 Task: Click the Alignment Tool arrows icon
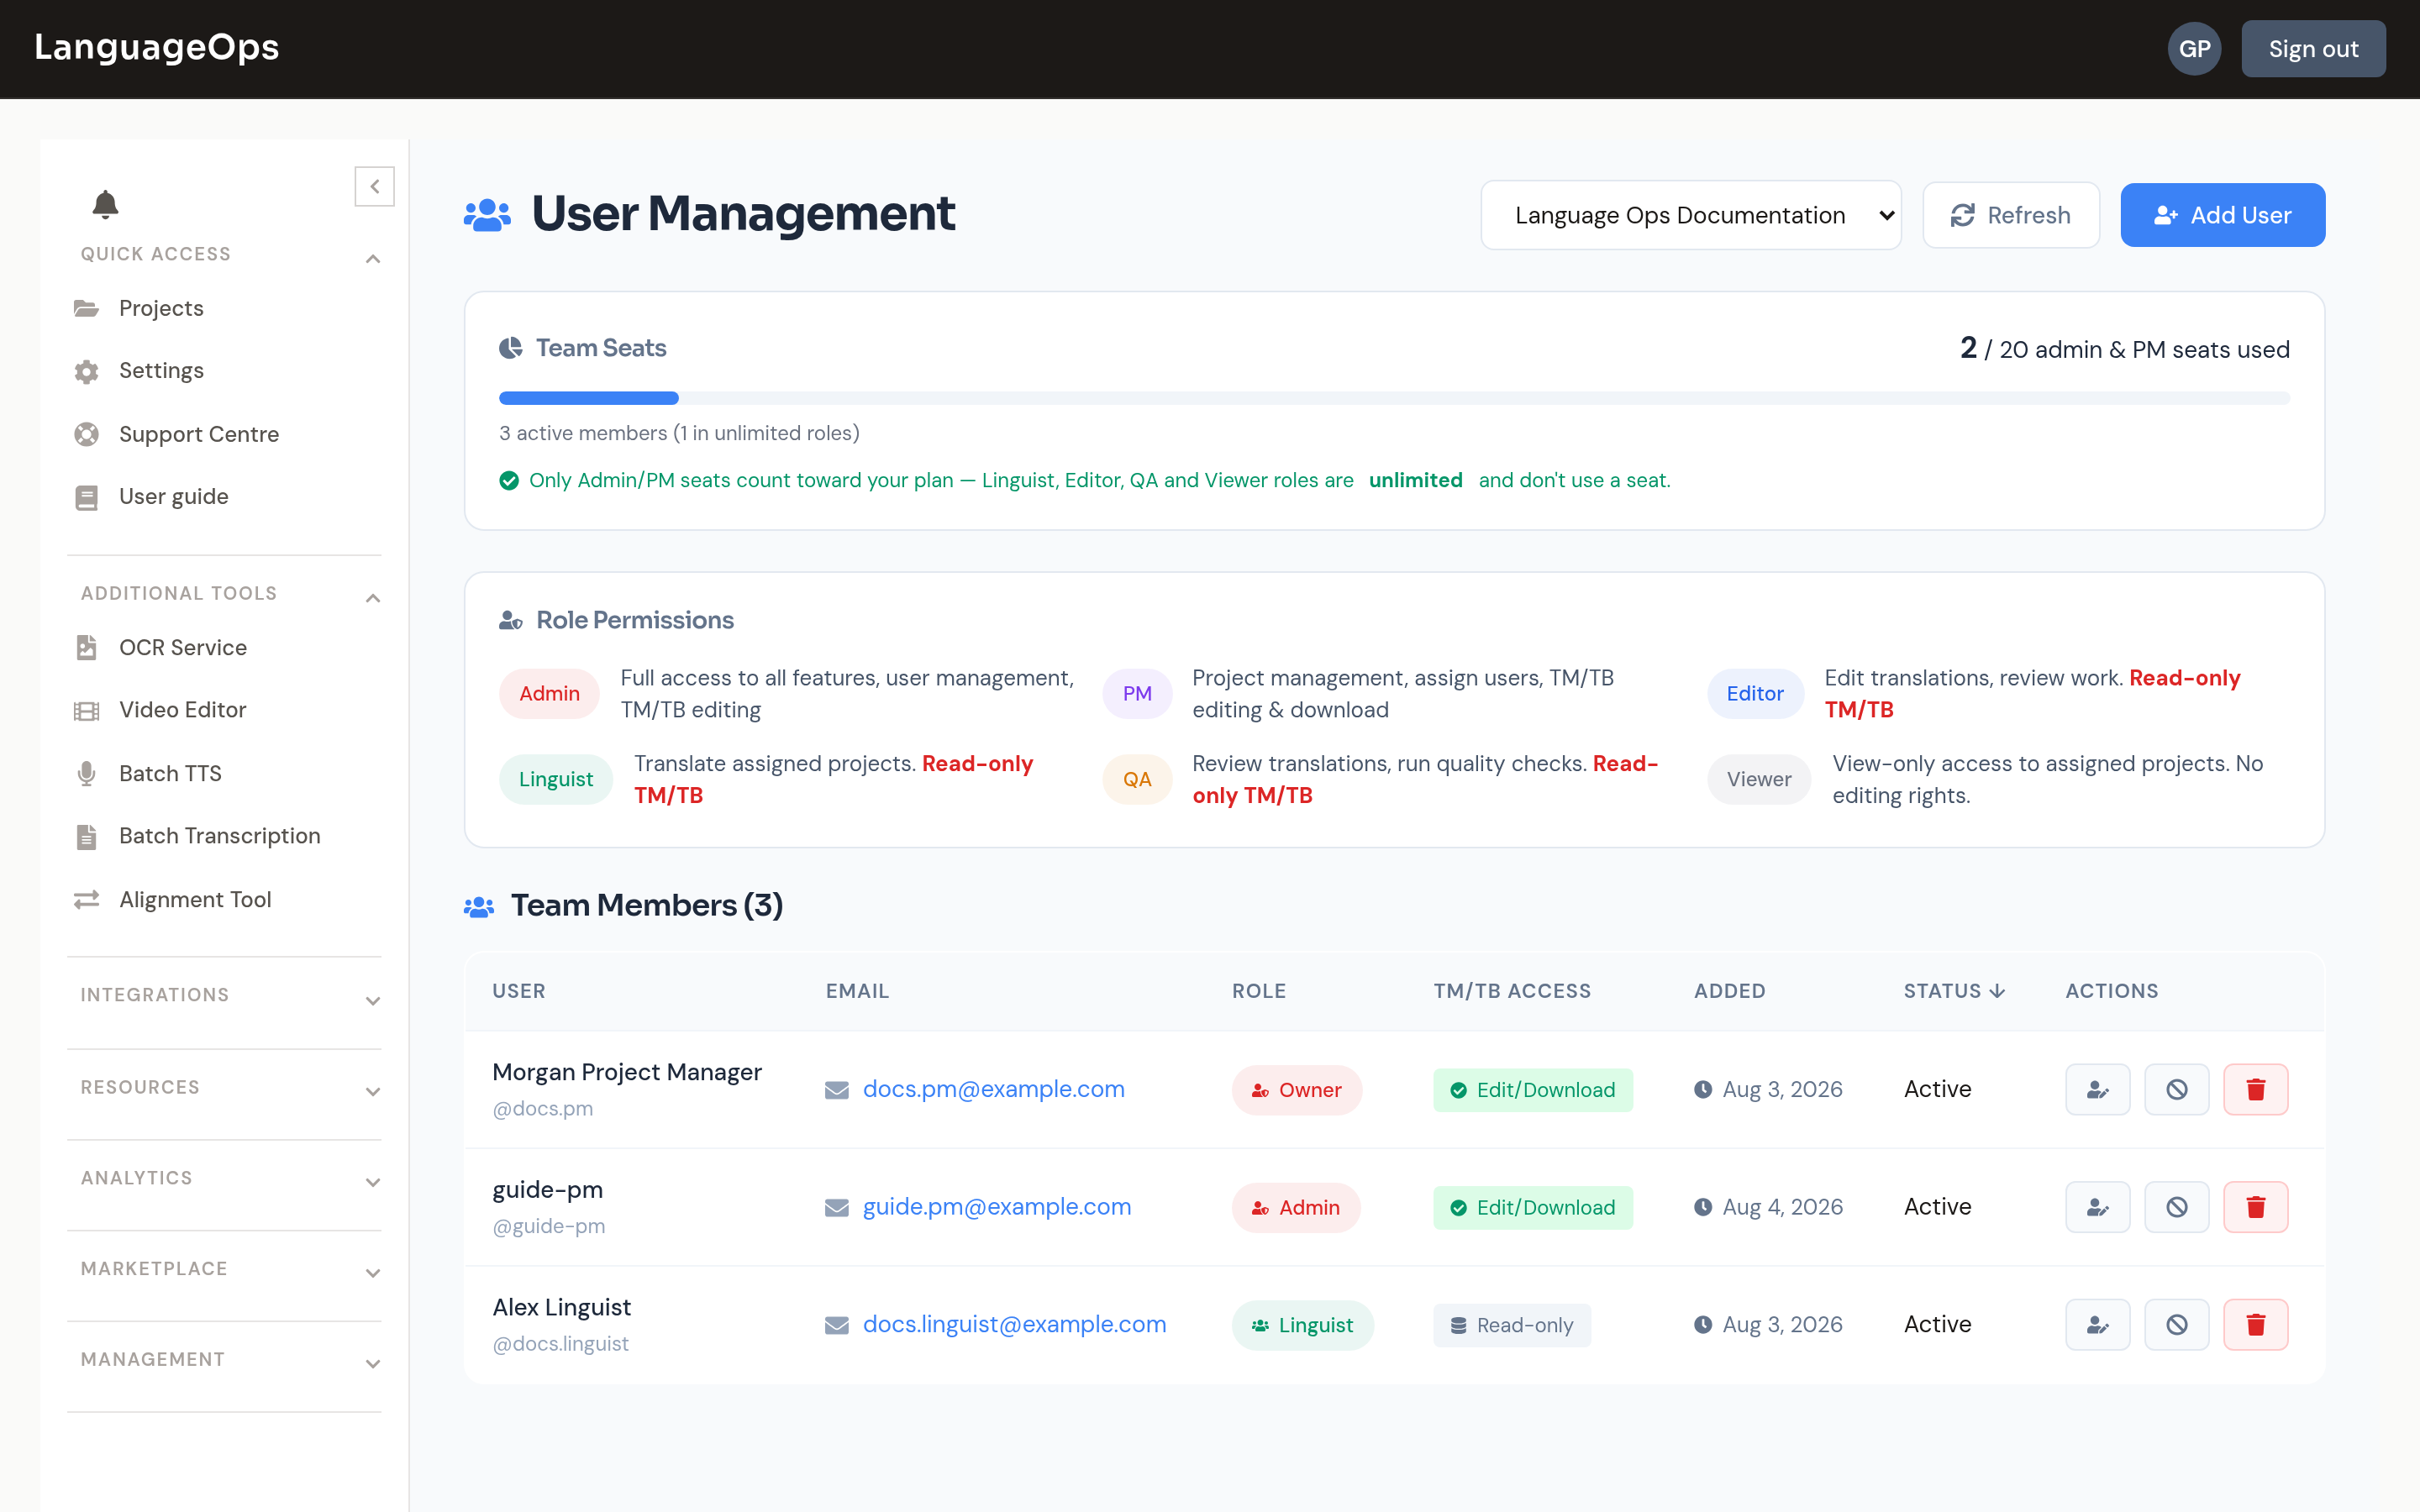[x=87, y=900]
